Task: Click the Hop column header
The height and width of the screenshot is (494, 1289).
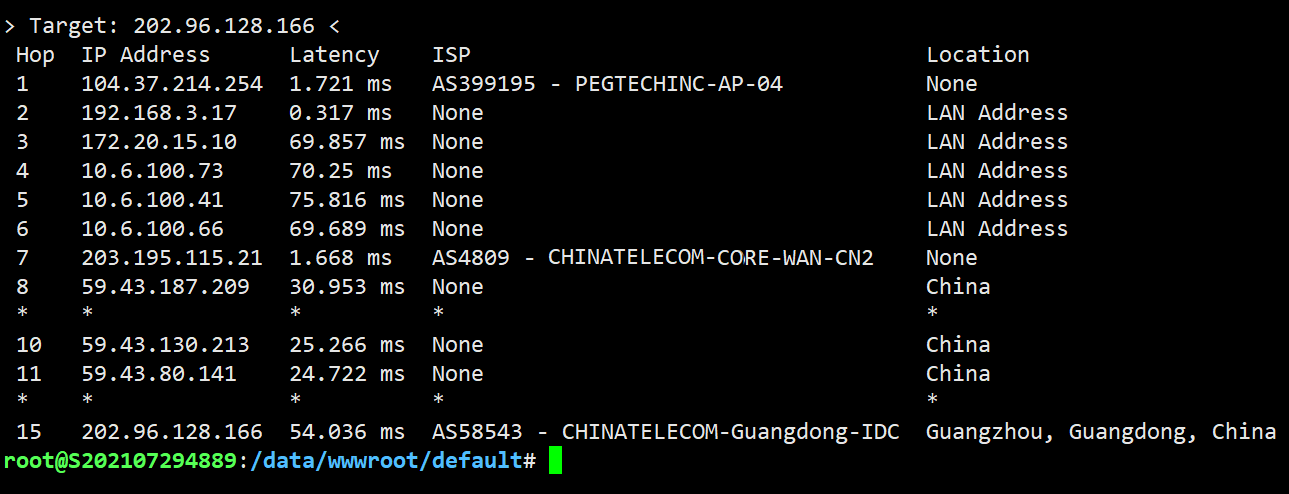Action: coord(35,55)
